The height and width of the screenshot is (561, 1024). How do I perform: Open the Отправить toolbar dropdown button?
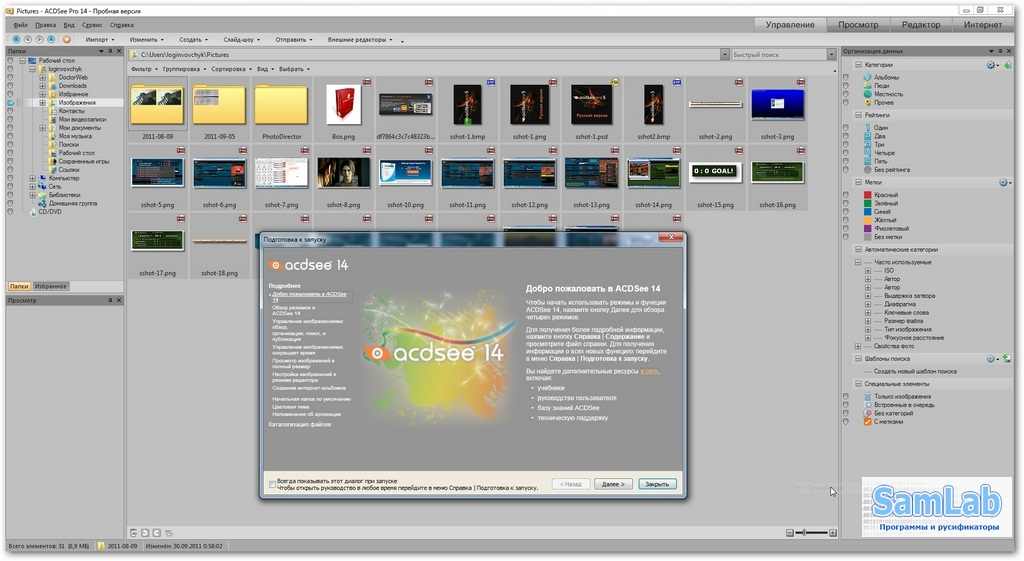pyautogui.click(x=293, y=40)
